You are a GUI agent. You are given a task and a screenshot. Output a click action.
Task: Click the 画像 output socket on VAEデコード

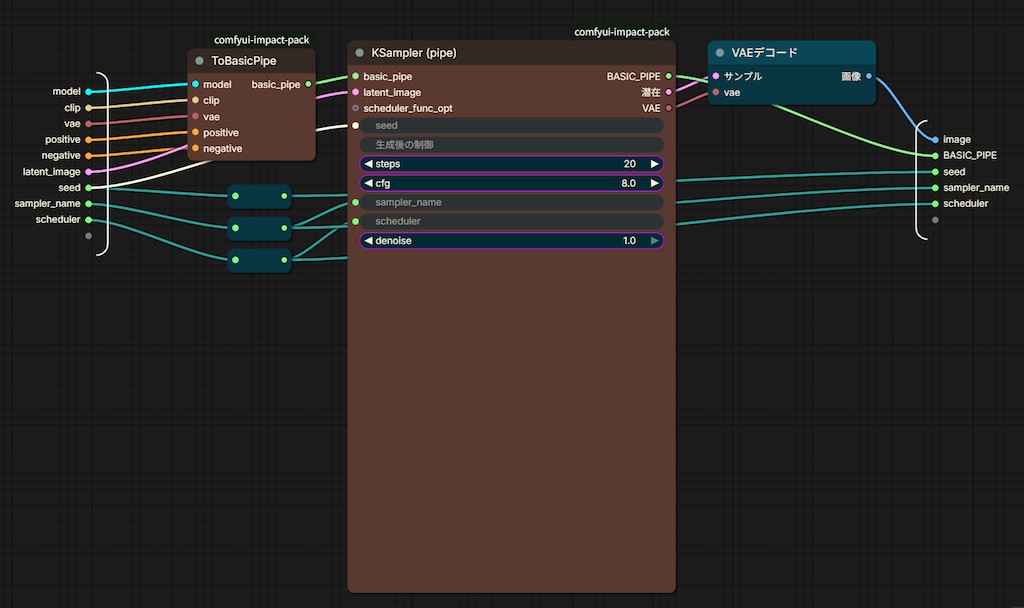[869, 76]
